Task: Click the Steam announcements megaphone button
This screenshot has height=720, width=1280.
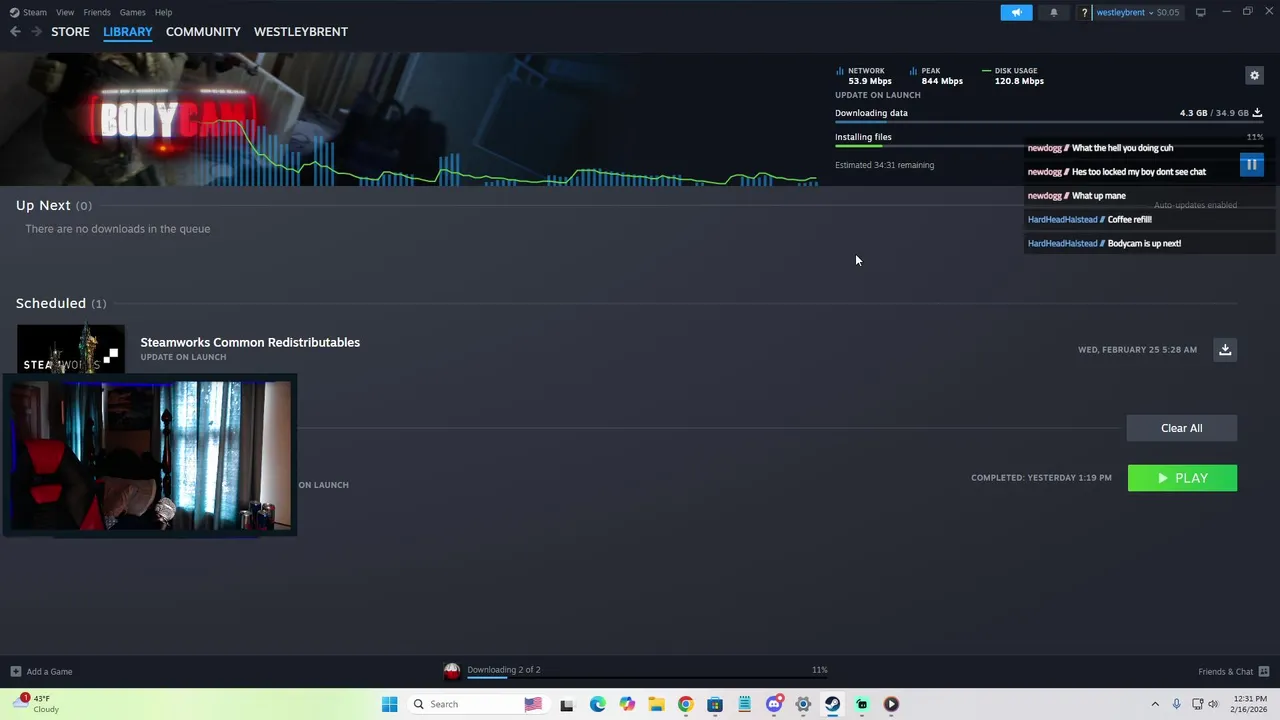Action: tap(1016, 12)
